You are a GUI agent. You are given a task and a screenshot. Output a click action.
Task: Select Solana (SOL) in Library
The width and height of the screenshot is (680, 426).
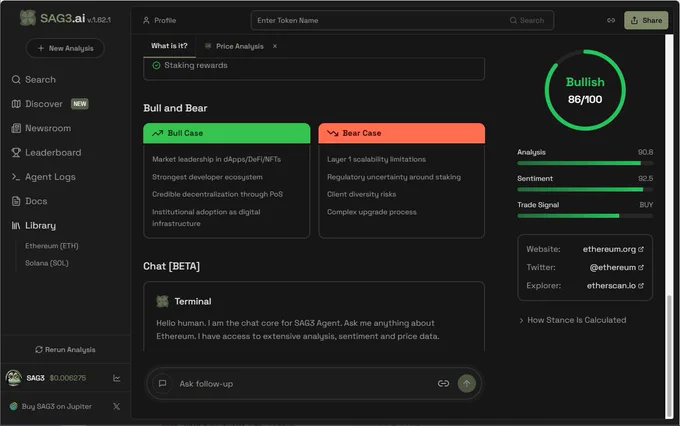pyautogui.click(x=47, y=263)
